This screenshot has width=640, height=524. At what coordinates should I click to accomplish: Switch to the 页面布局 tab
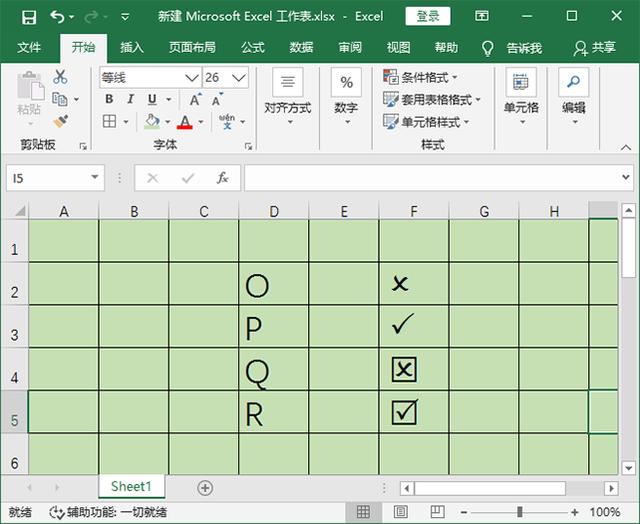(x=192, y=48)
